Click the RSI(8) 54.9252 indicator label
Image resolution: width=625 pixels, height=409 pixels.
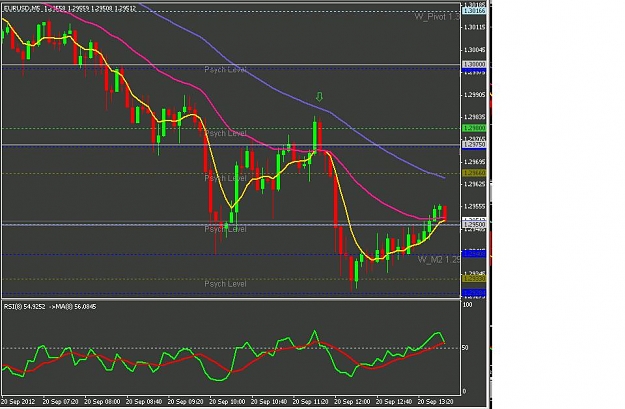[x=24, y=307]
